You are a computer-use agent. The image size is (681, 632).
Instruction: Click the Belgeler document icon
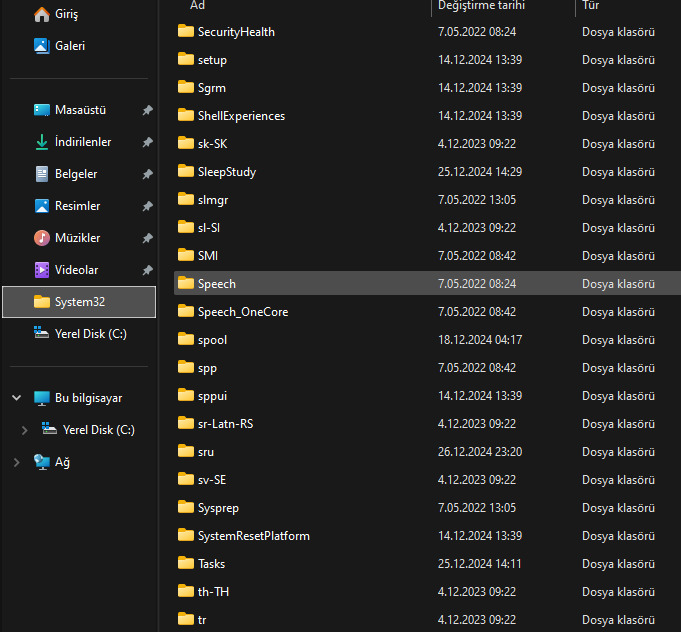coord(42,174)
